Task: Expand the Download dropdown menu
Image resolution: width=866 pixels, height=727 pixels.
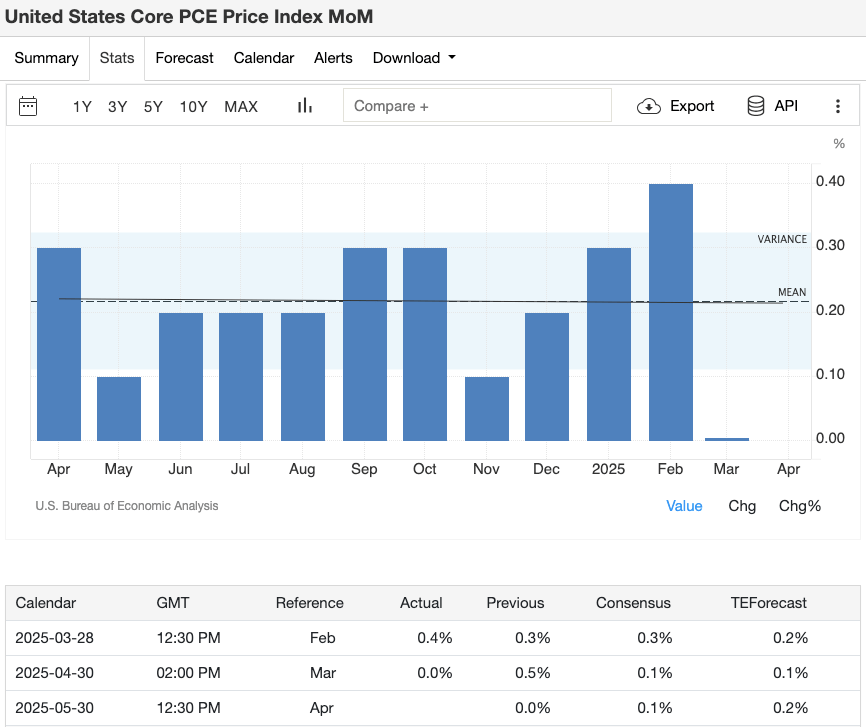Action: coord(414,58)
